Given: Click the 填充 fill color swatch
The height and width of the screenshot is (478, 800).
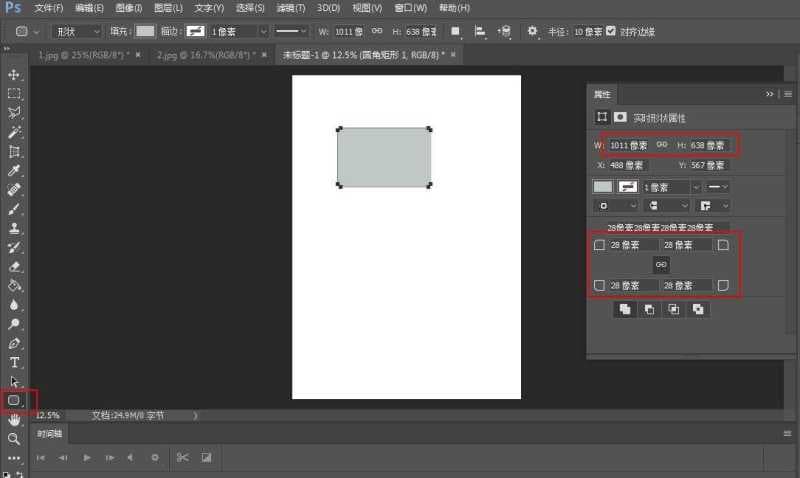Looking at the screenshot, I should (x=146, y=31).
